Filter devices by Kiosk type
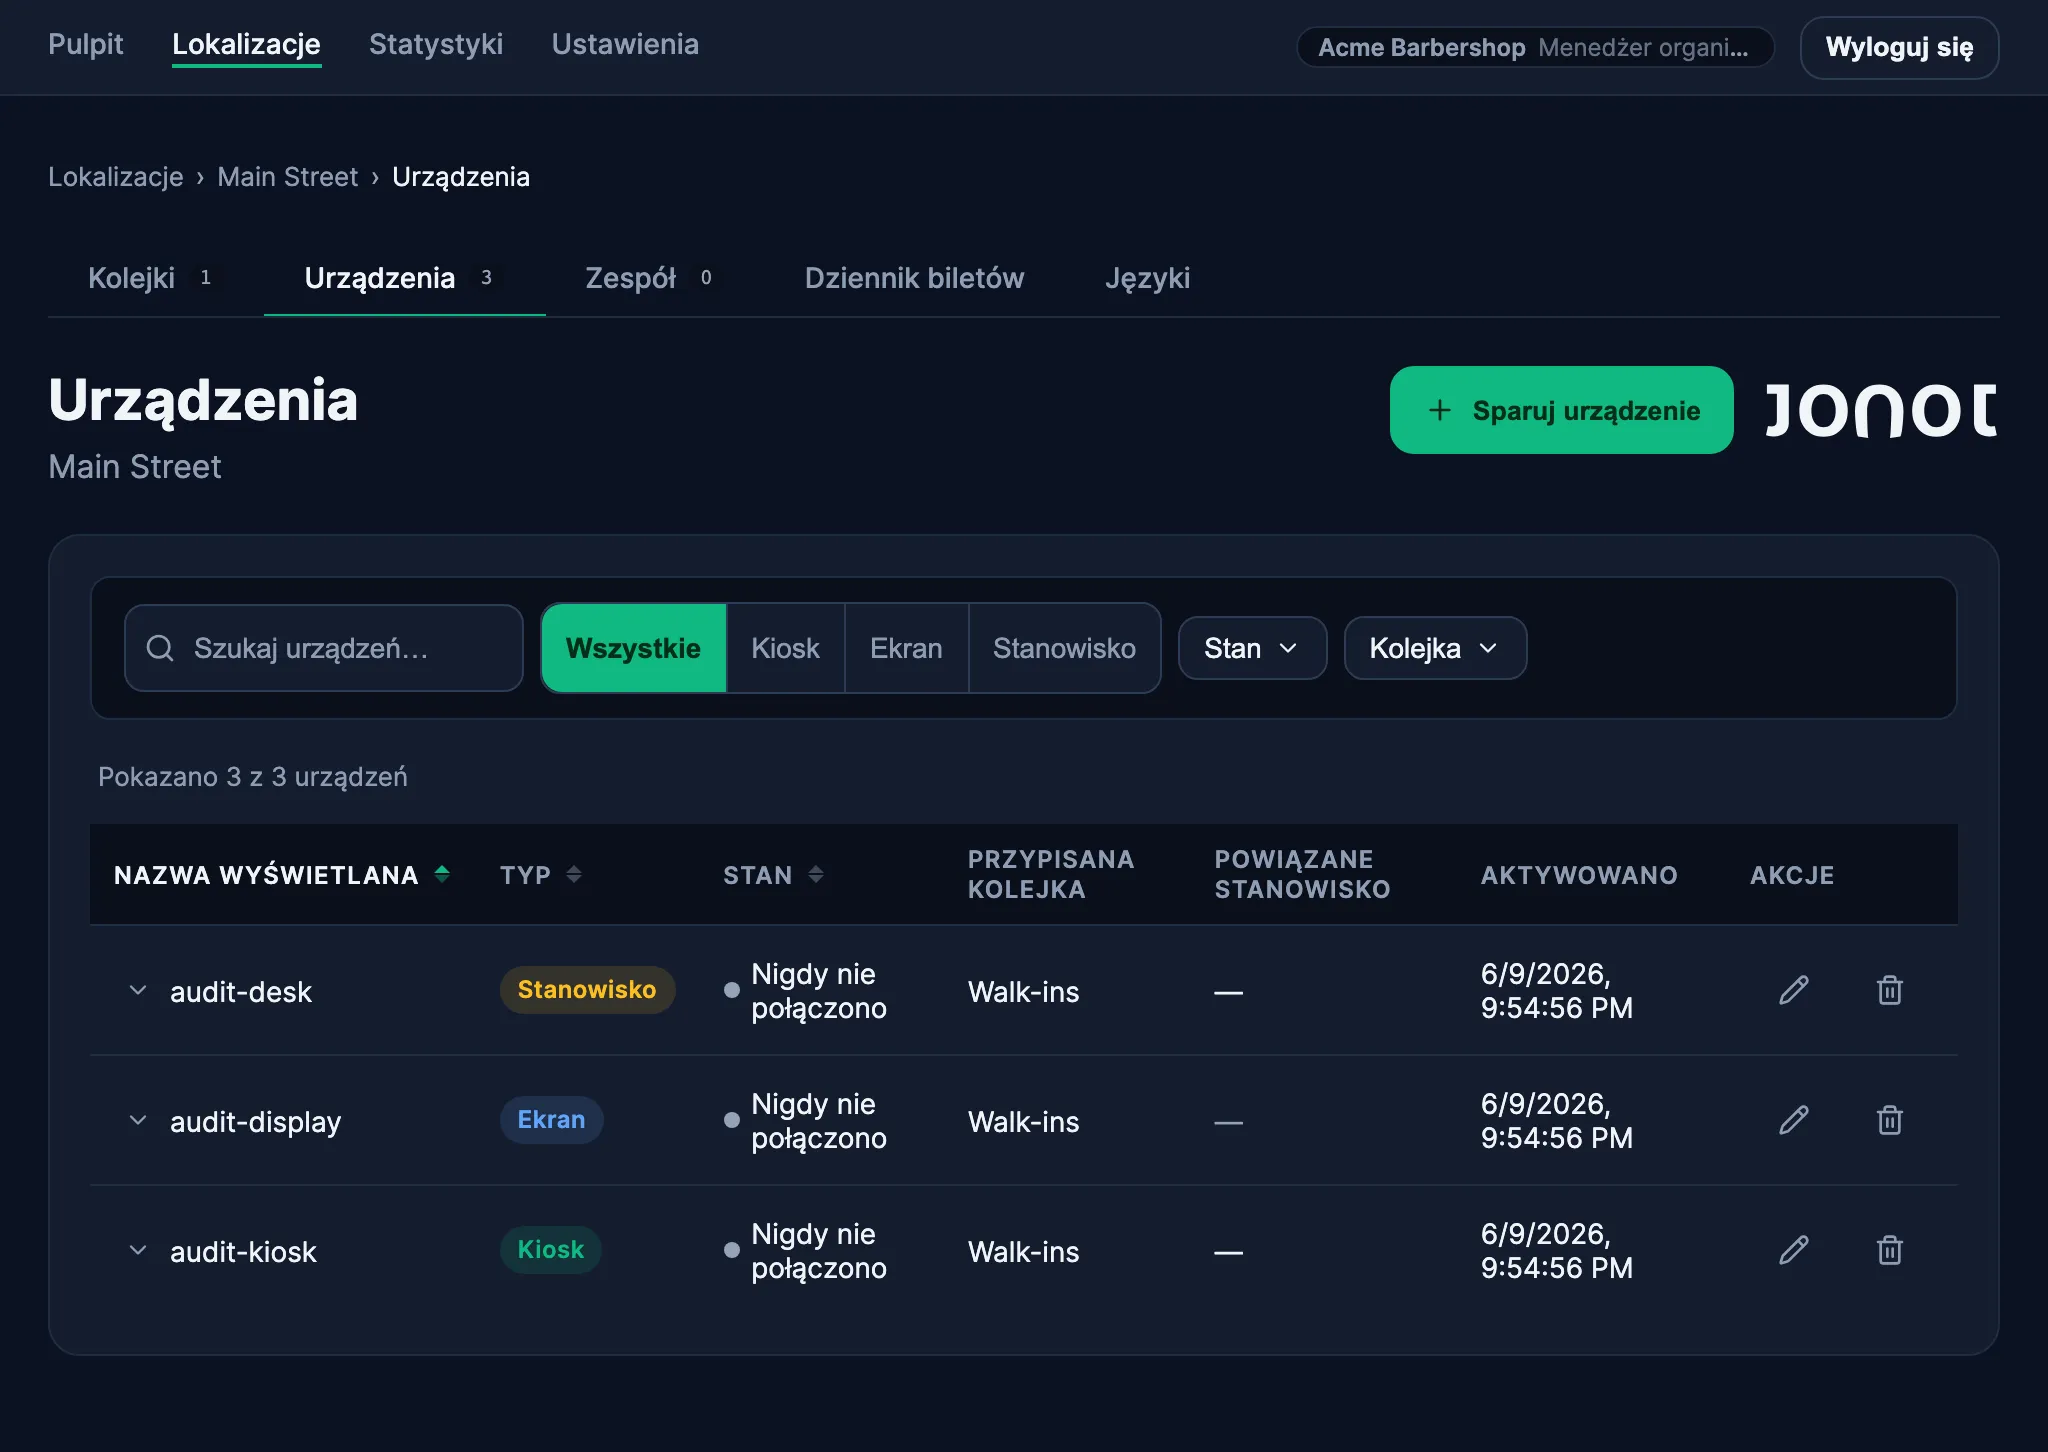The width and height of the screenshot is (2048, 1452). tap(785, 648)
